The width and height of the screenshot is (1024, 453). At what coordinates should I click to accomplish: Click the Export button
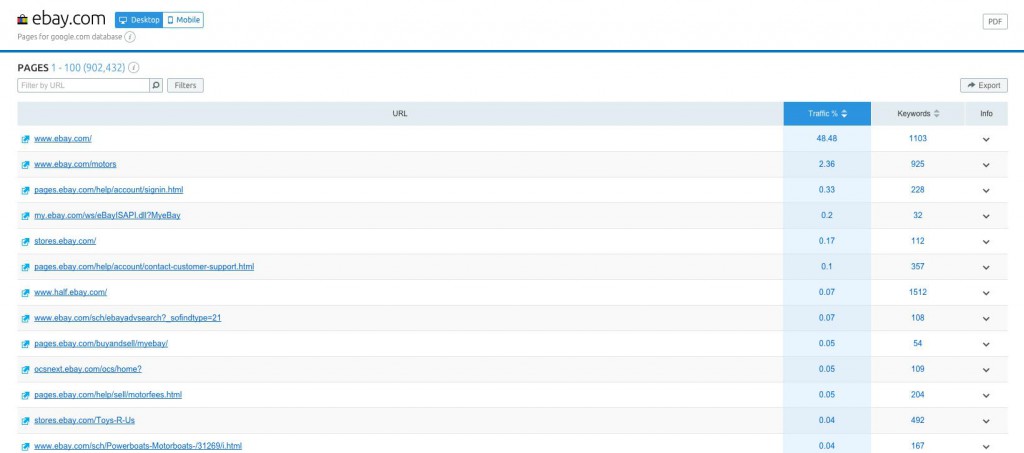pyautogui.click(x=984, y=86)
